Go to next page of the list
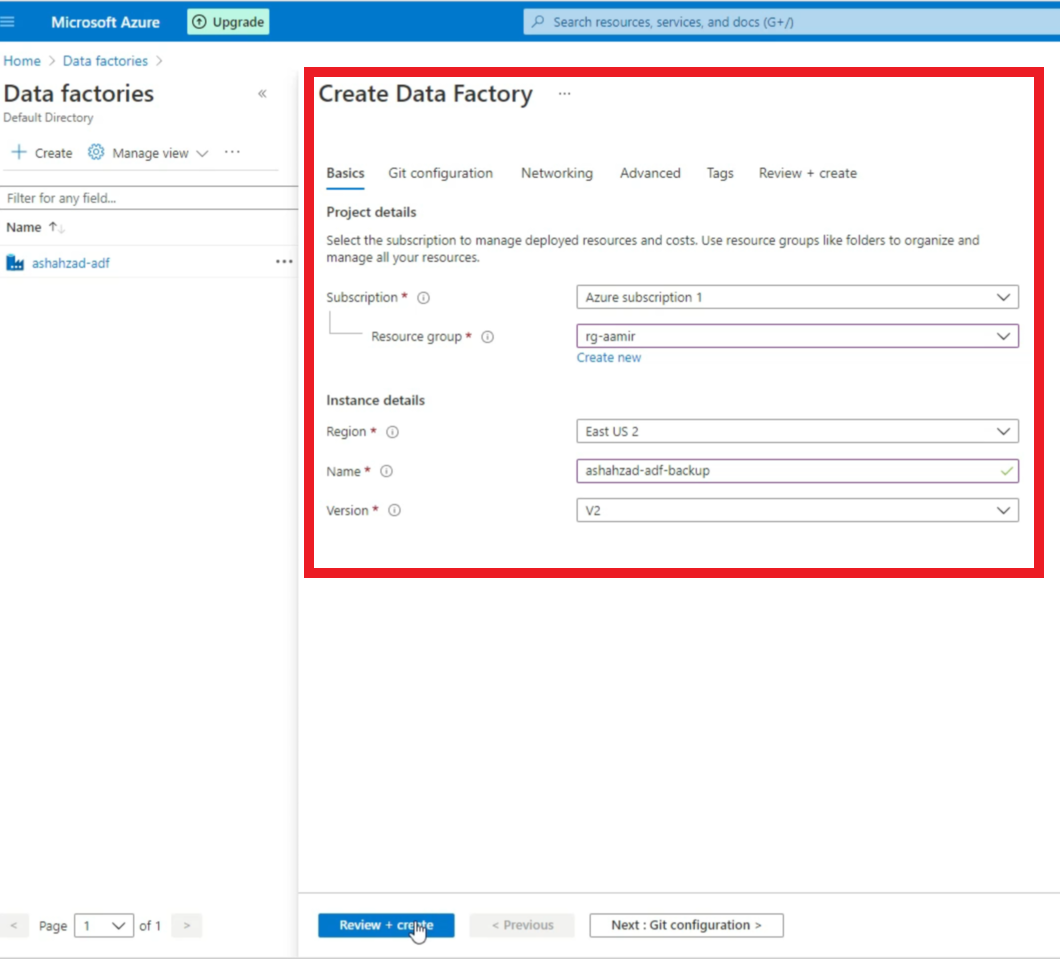 pos(187,925)
